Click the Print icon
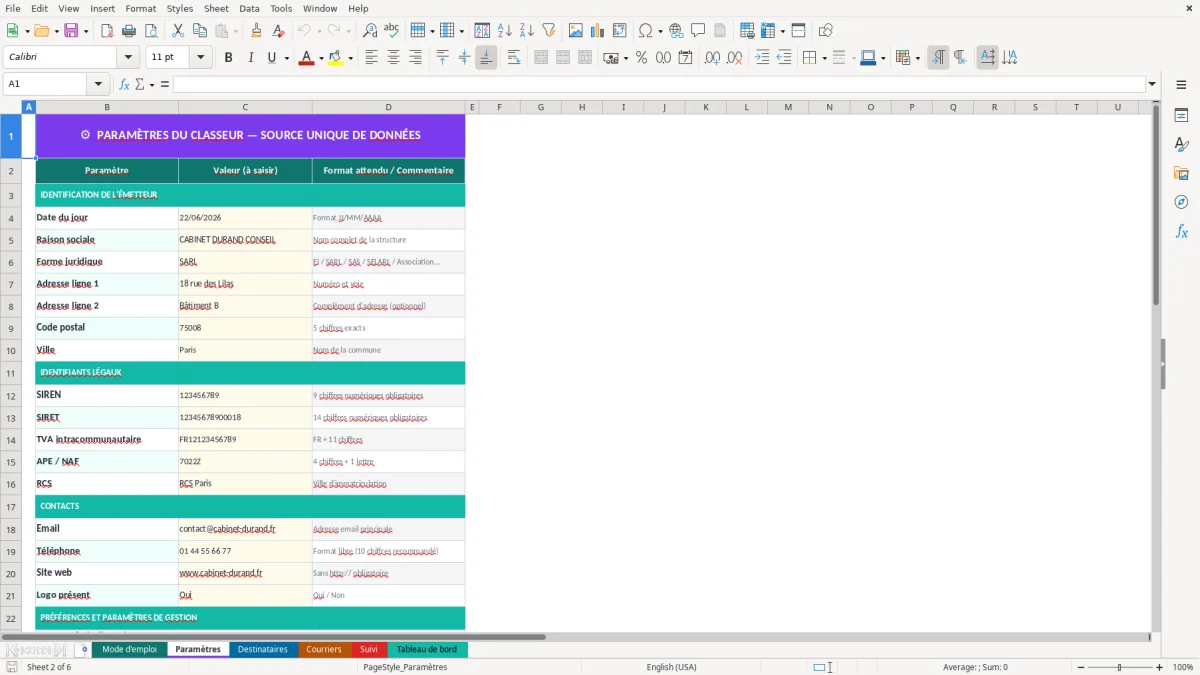Viewport: 1200px width, 675px height. [x=129, y=31]
